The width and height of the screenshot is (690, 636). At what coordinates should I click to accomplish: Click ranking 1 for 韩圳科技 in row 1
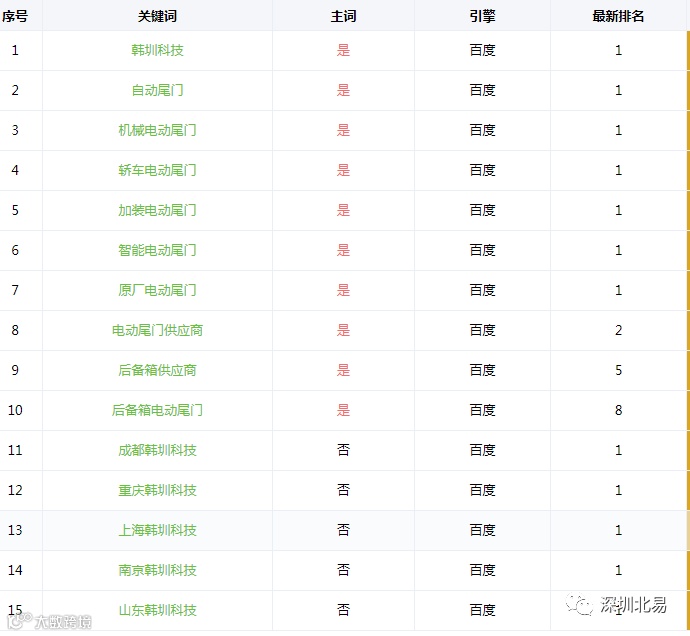pos(618,50)
